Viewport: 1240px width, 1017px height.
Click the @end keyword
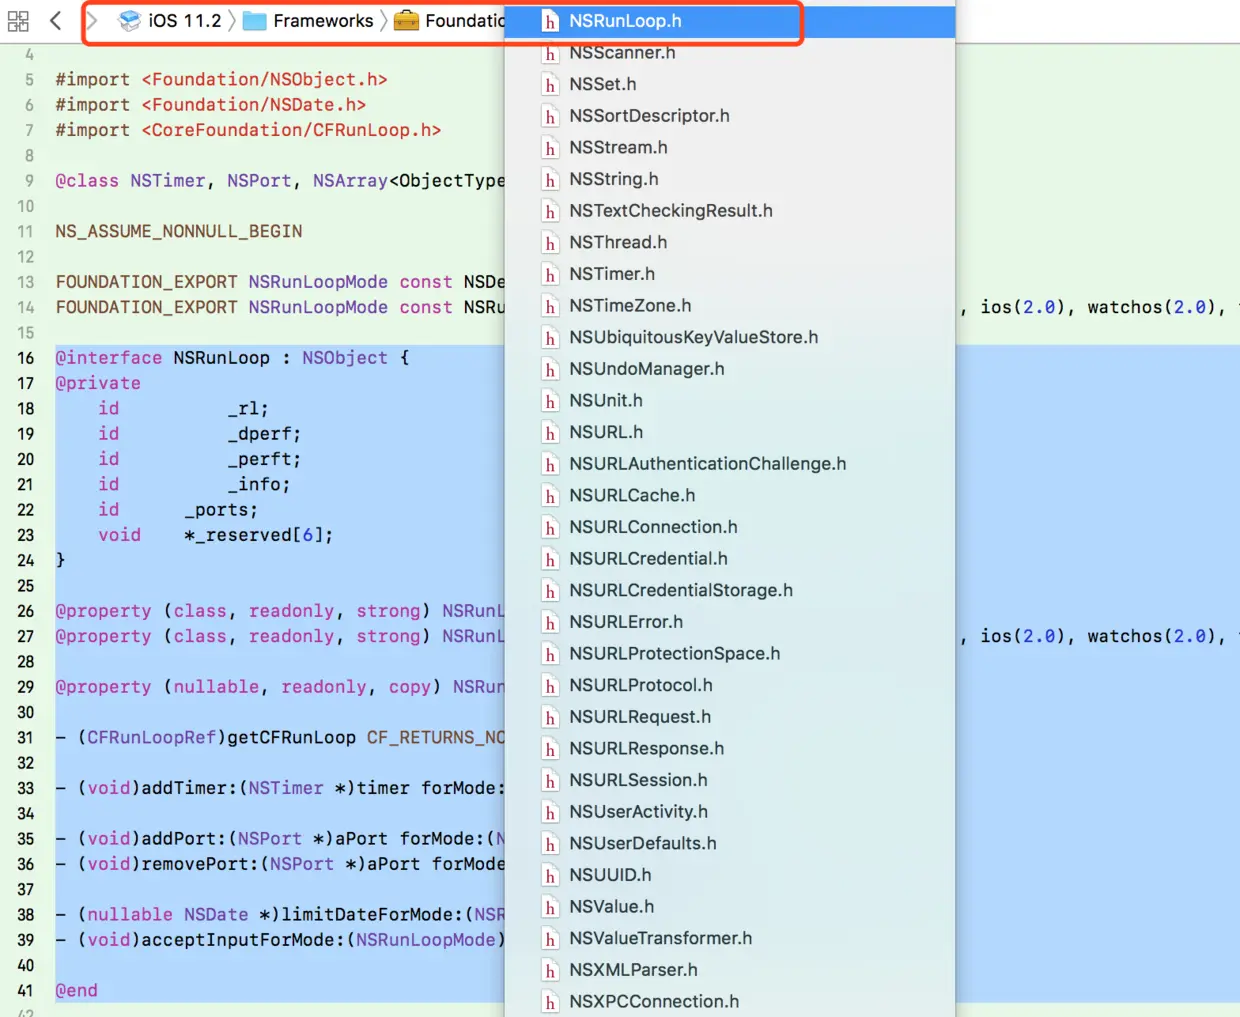pos(77,991)
